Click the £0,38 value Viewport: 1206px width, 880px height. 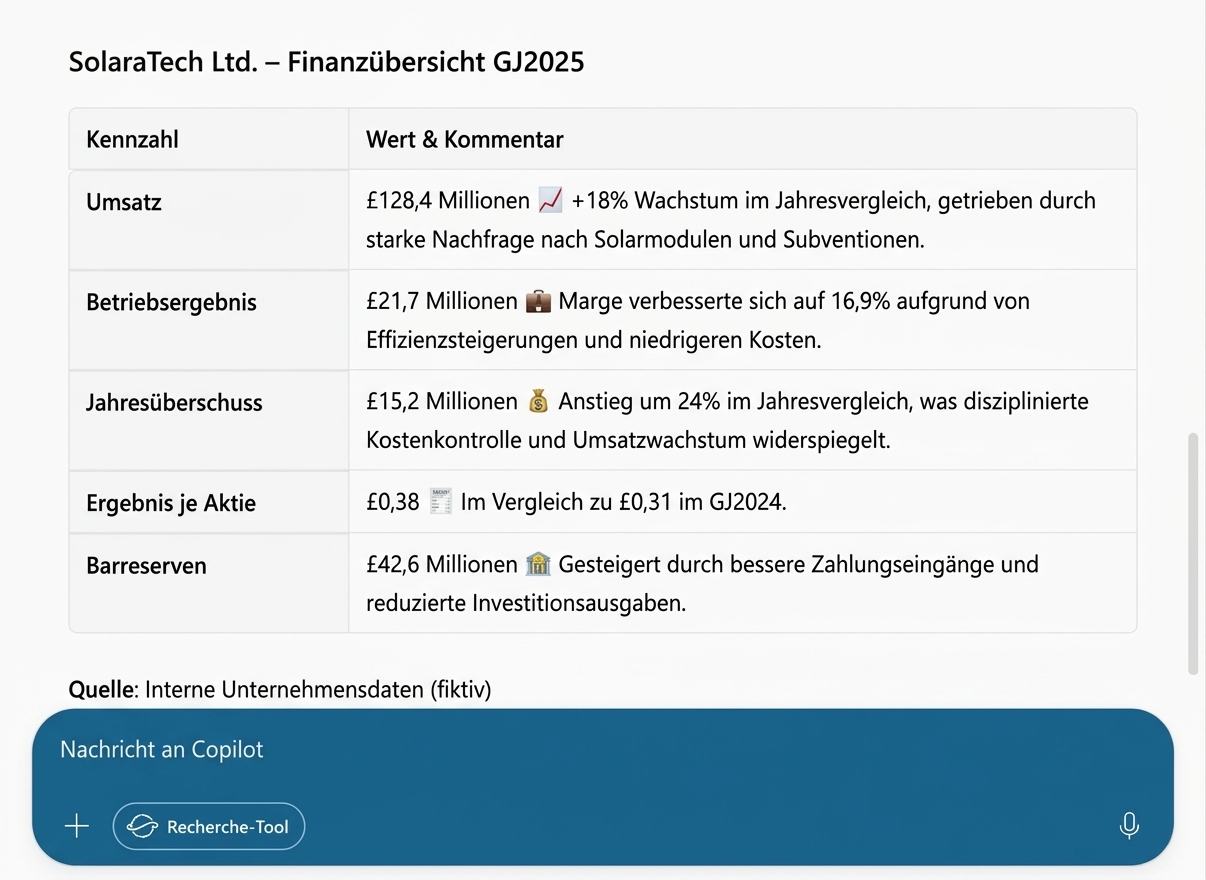tap(393, 502)
